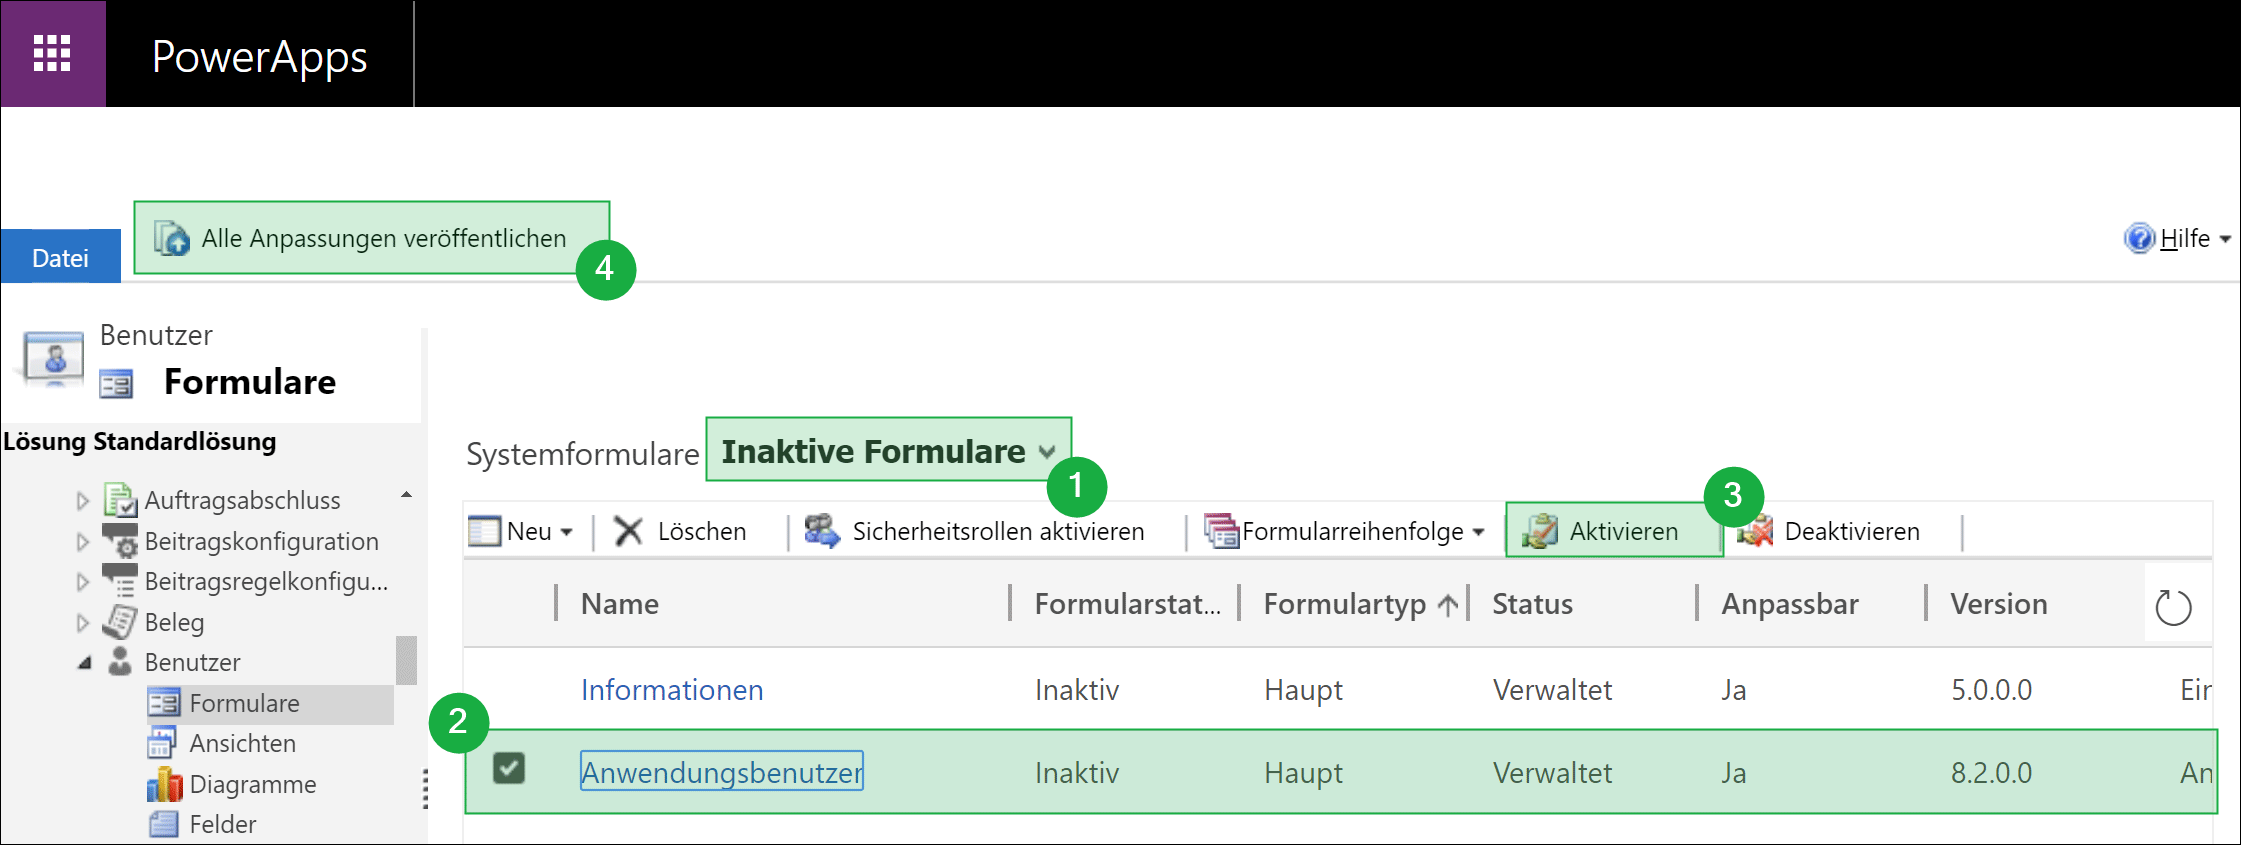Image resolution: width=2241 pixels, height=845 pixels.
Task: Uncheck the Anwendungsbenutzer row checkbox
Action: click(x=509, y=768)
